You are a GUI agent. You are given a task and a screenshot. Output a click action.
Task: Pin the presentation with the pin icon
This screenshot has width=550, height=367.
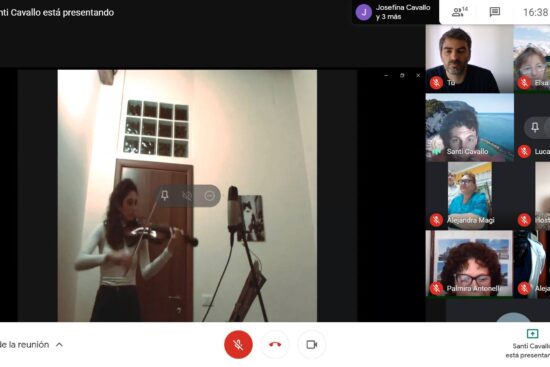click(165, 195)
